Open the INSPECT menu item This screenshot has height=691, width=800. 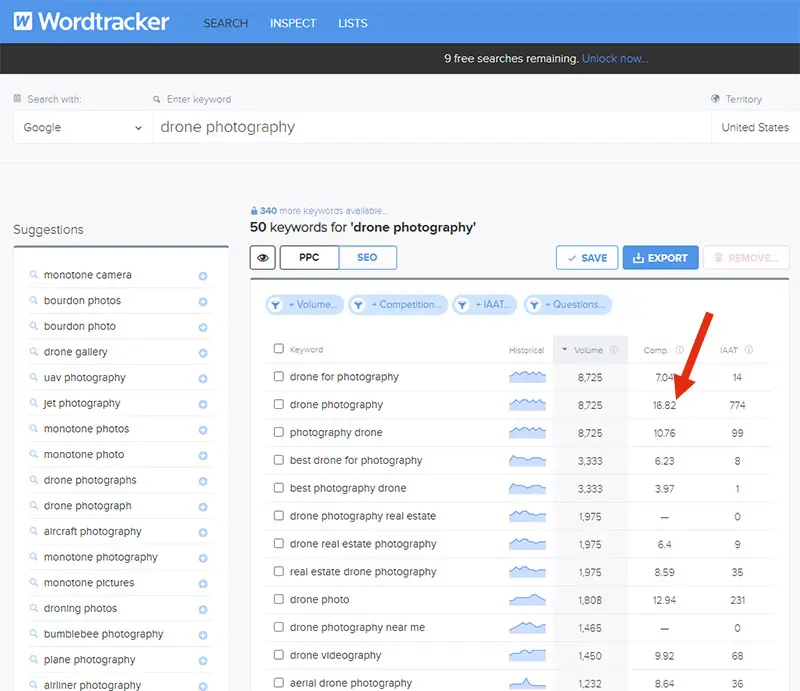tap(293, 23)
